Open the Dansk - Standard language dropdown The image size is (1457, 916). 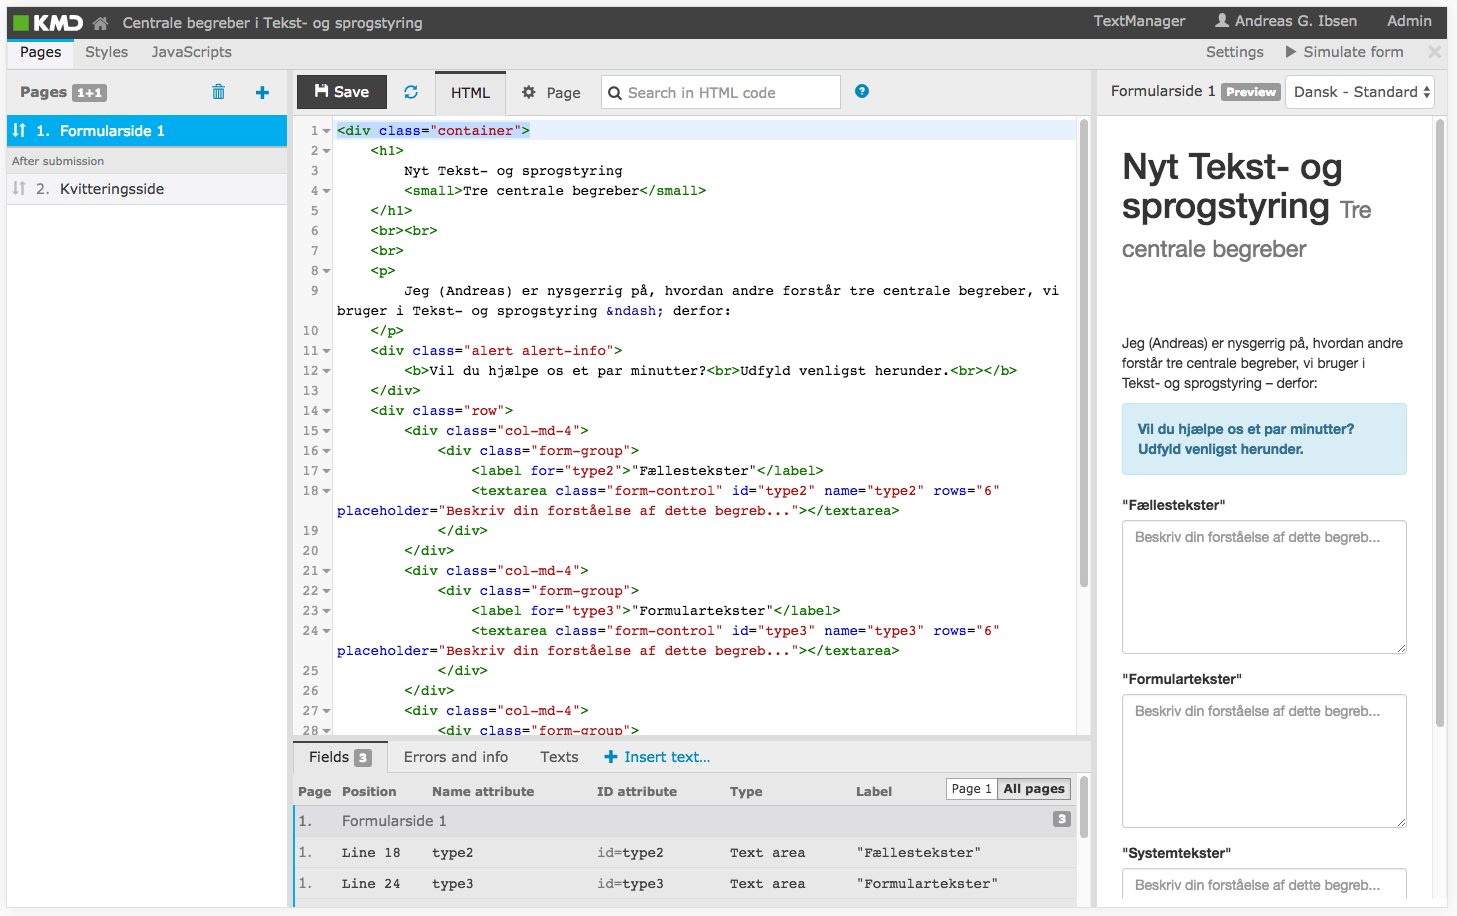coord(1360,90)
